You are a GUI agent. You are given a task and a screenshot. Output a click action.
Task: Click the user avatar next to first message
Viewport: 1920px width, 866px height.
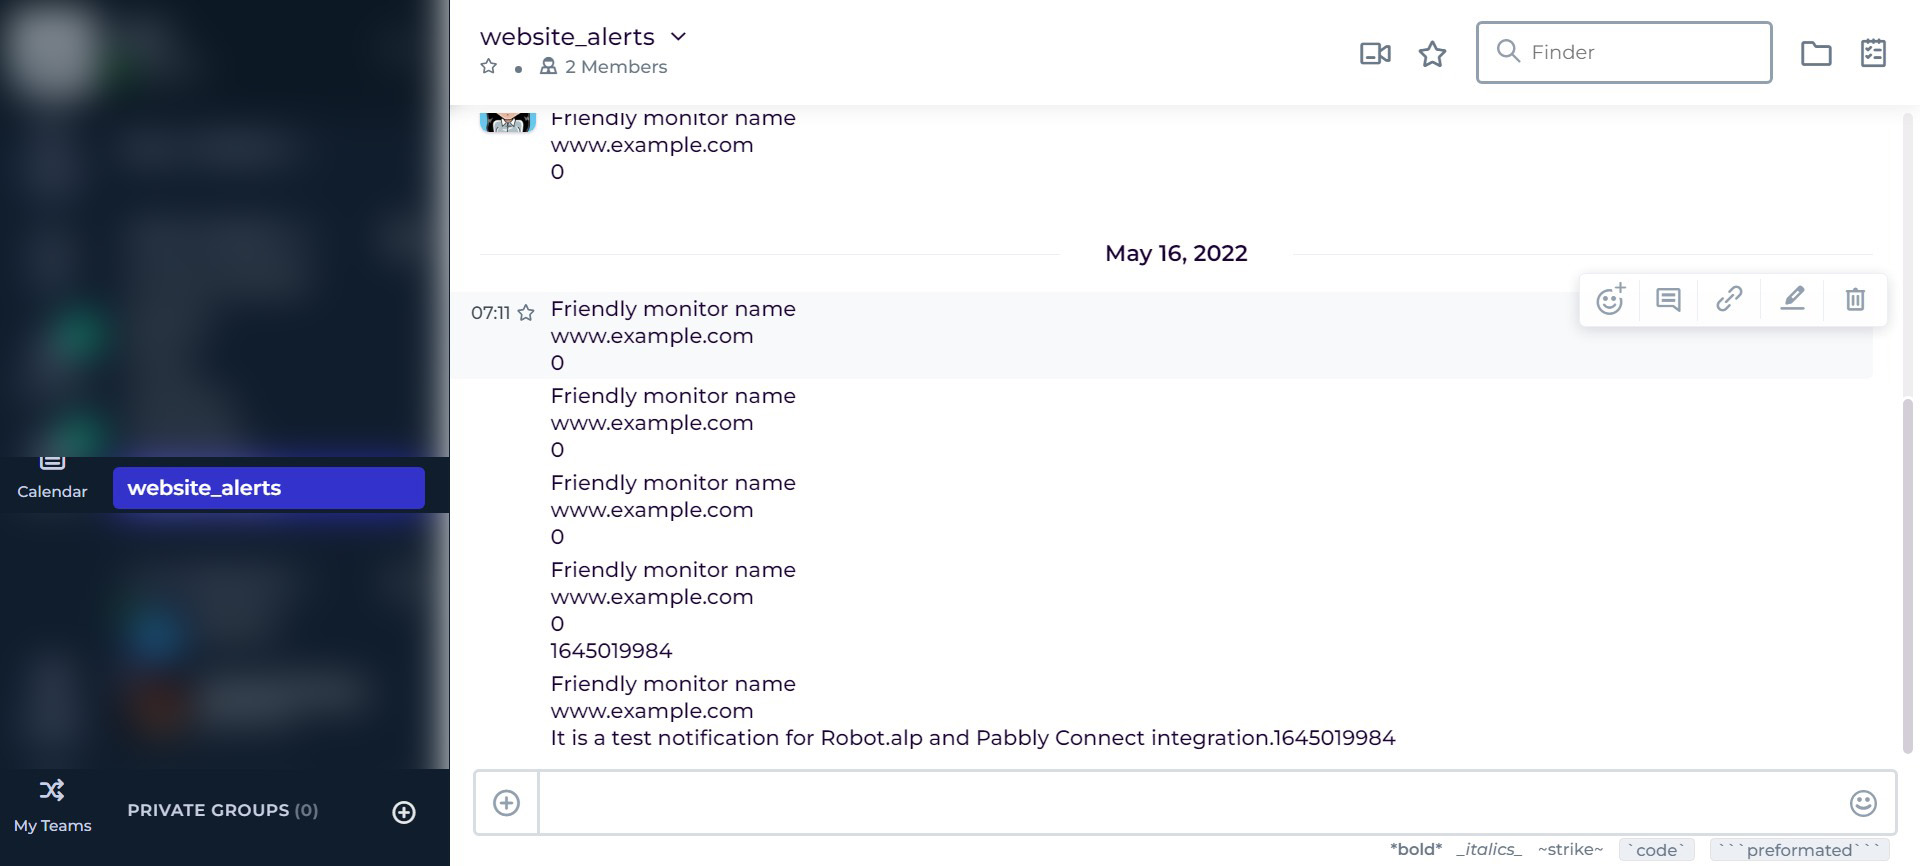pyautogui.click(x=508, y=120)
